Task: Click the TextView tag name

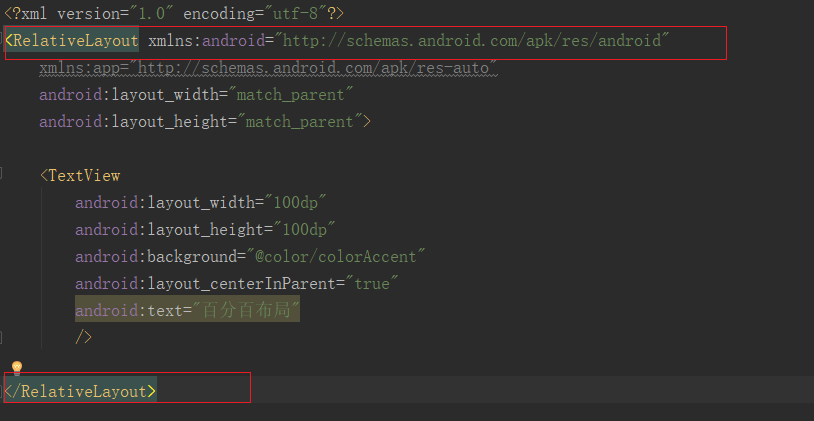Action: [84, 176]
